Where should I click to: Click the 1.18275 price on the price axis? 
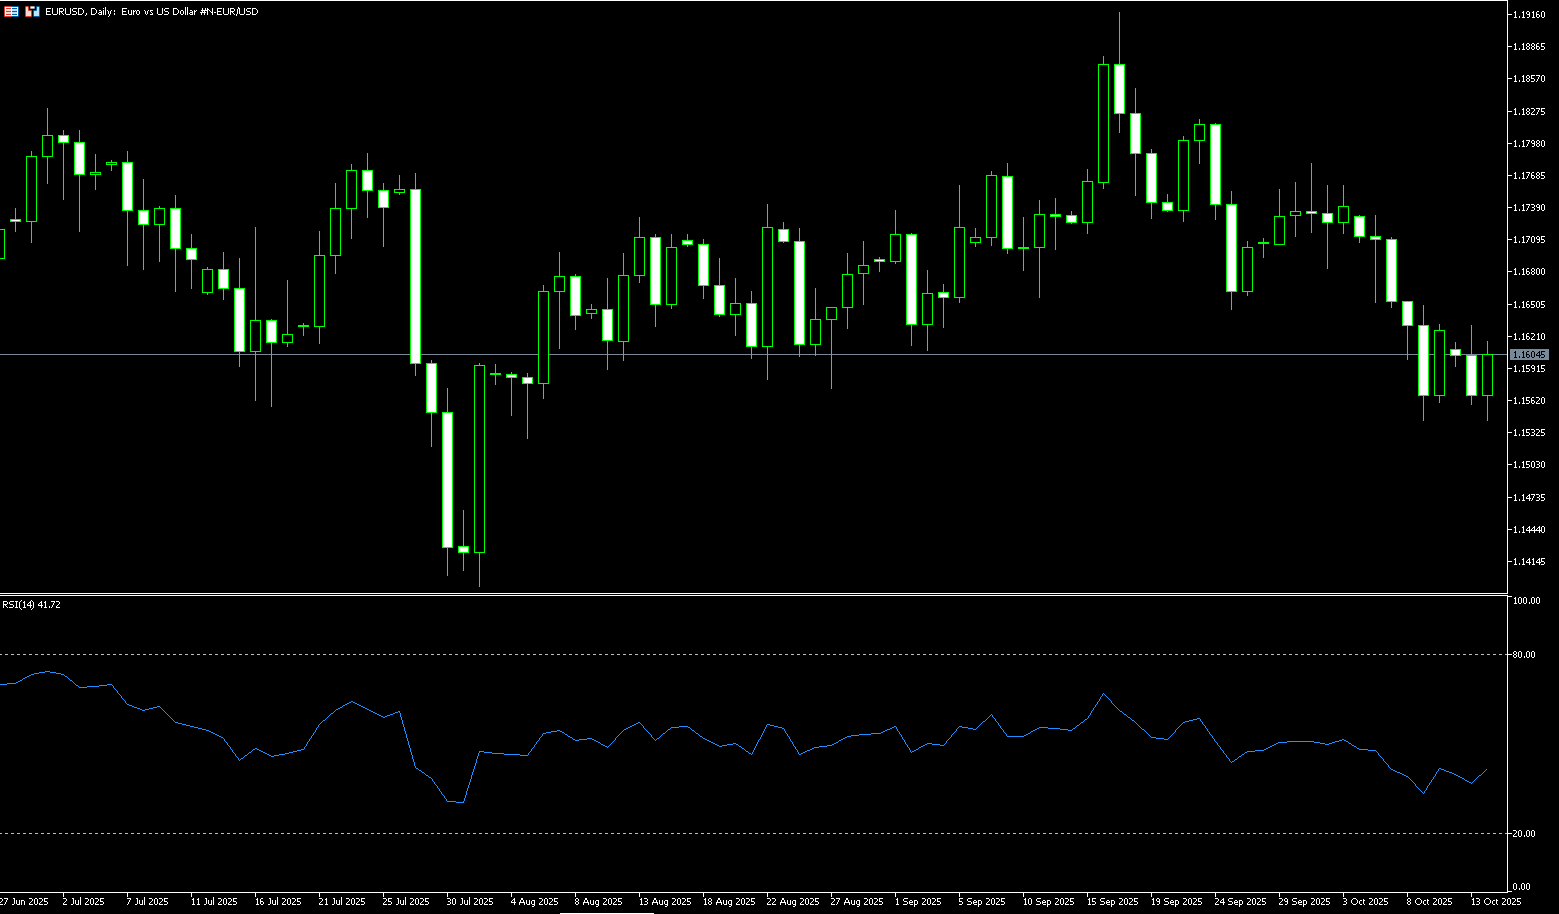[1529, 111]
